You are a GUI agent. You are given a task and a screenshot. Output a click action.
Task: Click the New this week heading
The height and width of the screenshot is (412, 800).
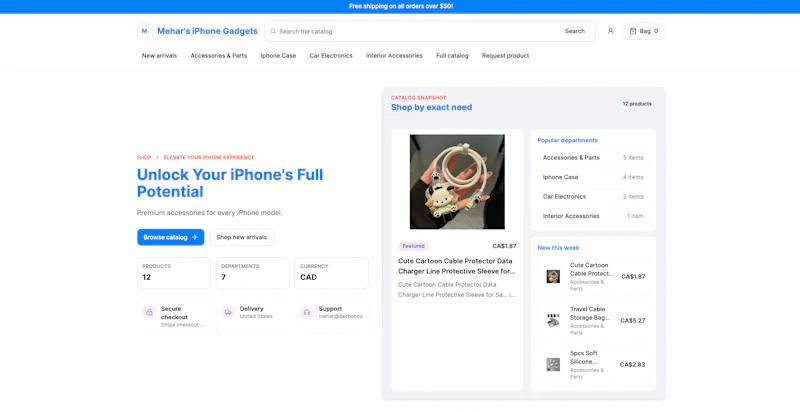pos(558,248)
